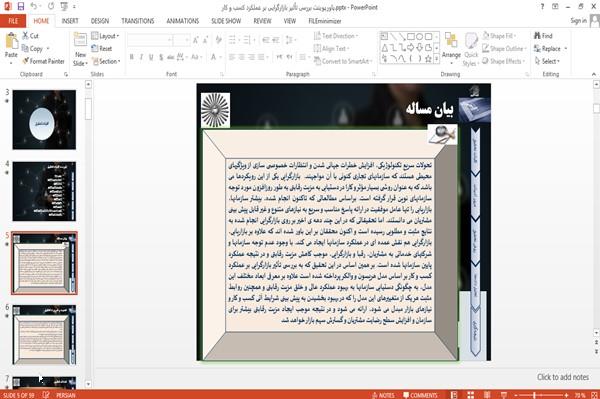The image size is (600, 399).
Task: Select slide 4 thumbnail in panel
Action: (x=44, y=191)
